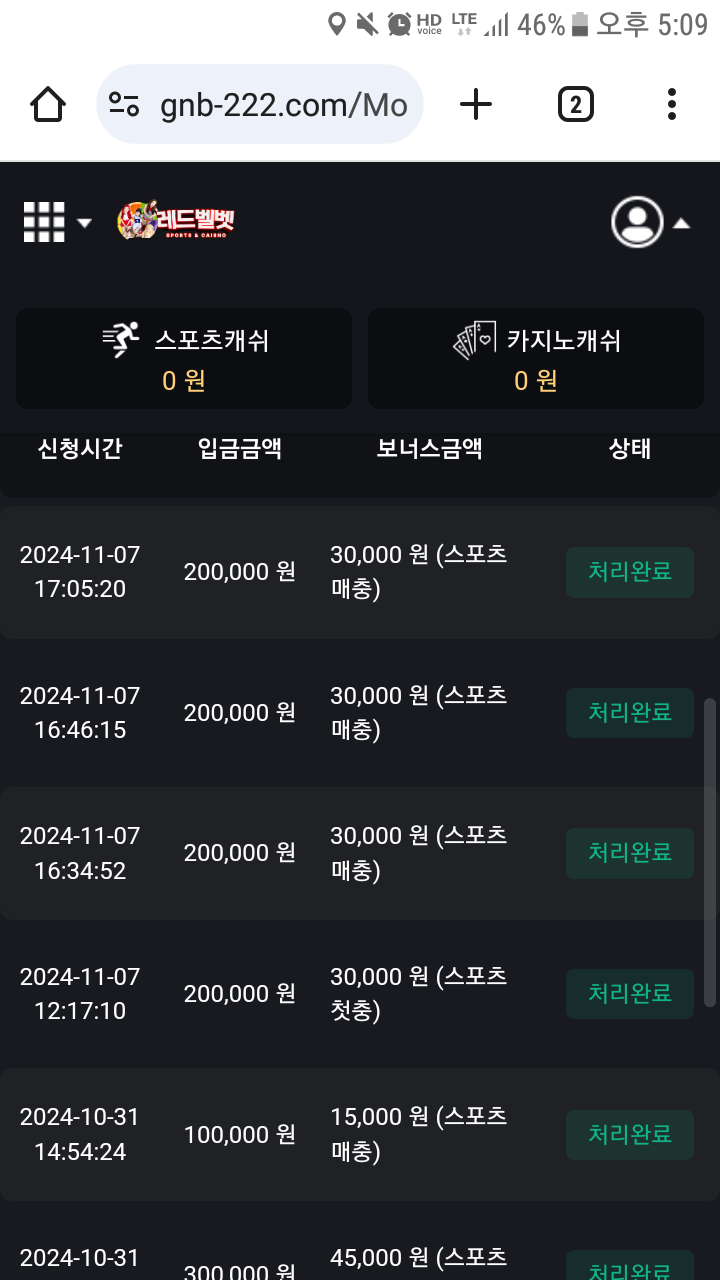Open a new tab with plus icon

click(x=476, y=104)
